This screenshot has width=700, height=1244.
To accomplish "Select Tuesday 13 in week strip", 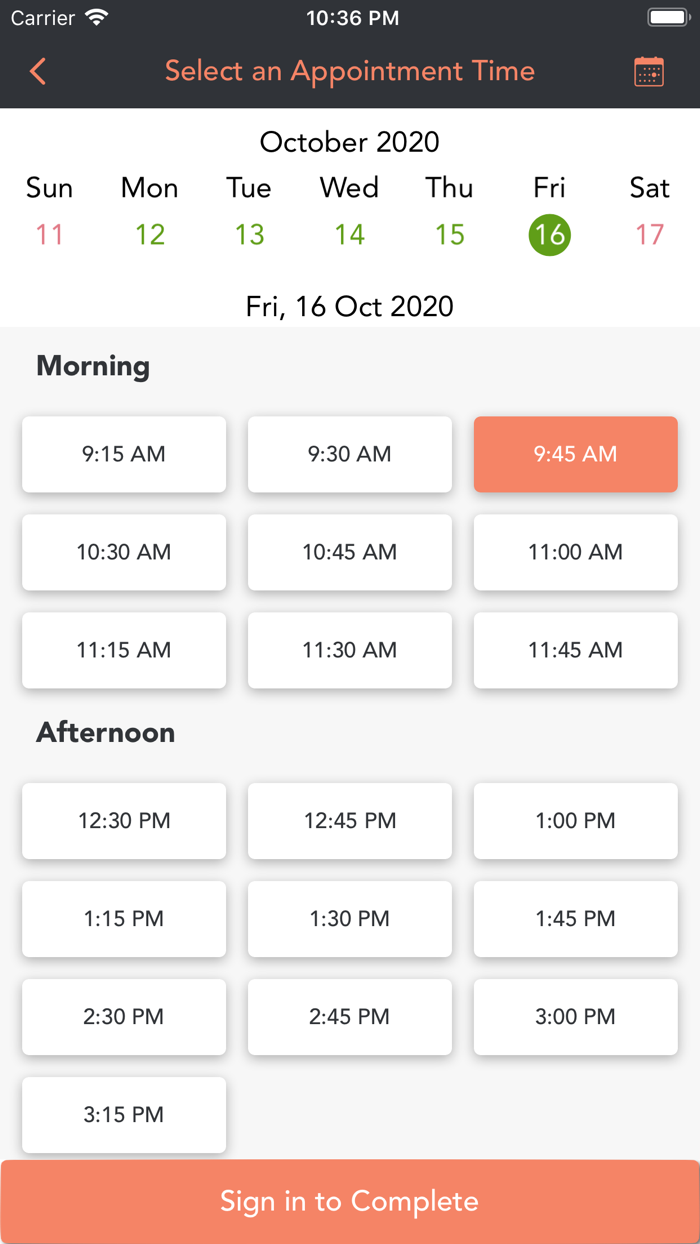I will point(249,235).
